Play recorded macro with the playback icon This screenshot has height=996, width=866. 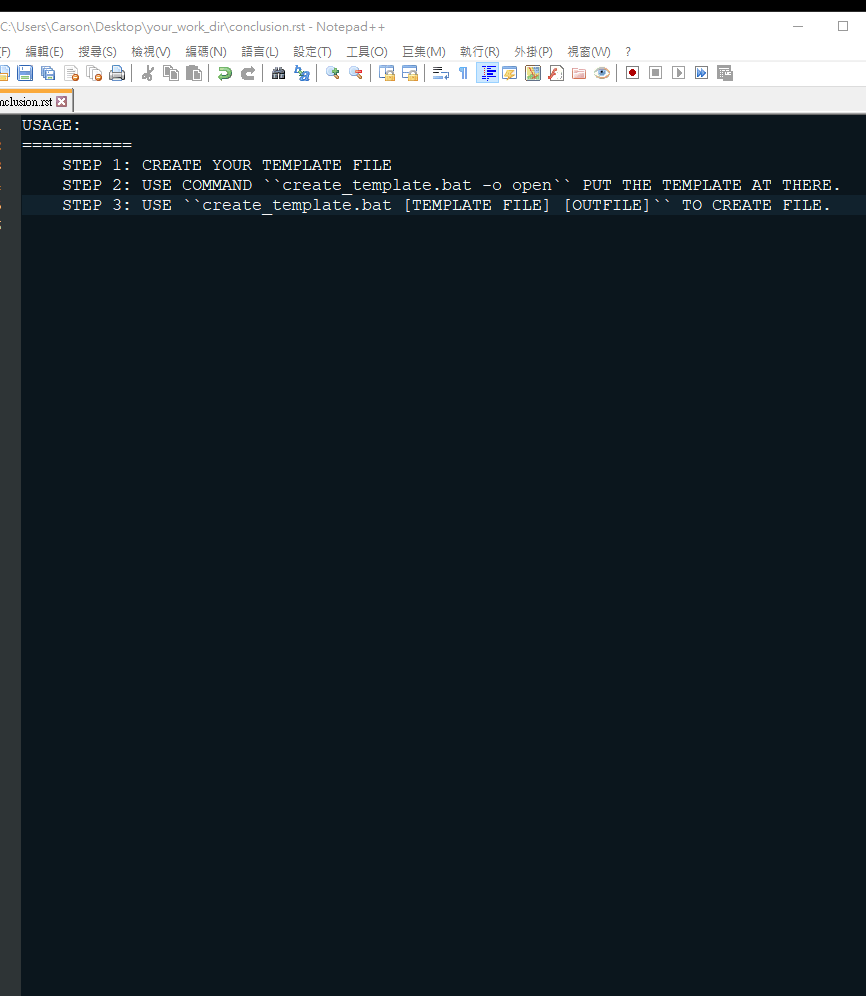pos(679,72)
